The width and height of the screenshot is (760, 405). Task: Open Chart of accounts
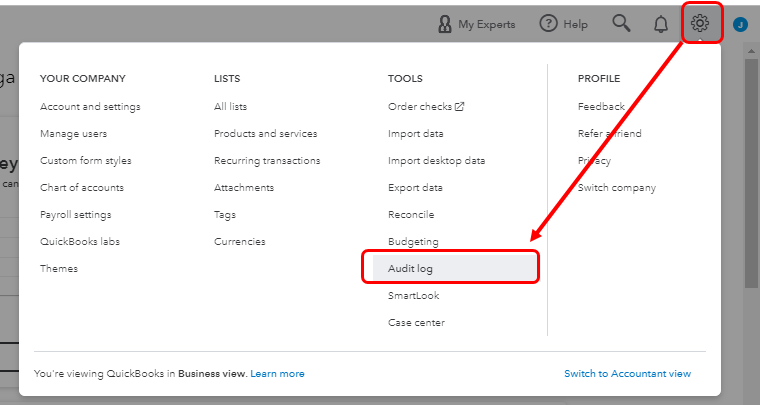click(82, 187)
